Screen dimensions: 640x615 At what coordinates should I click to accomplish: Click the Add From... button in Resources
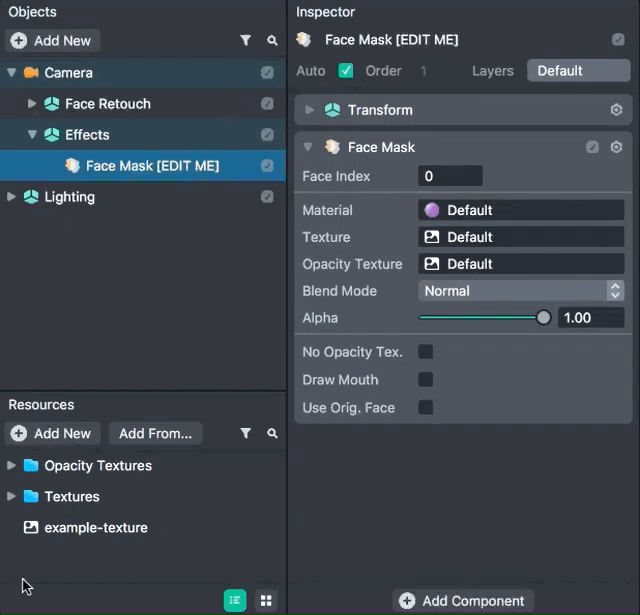155,434
